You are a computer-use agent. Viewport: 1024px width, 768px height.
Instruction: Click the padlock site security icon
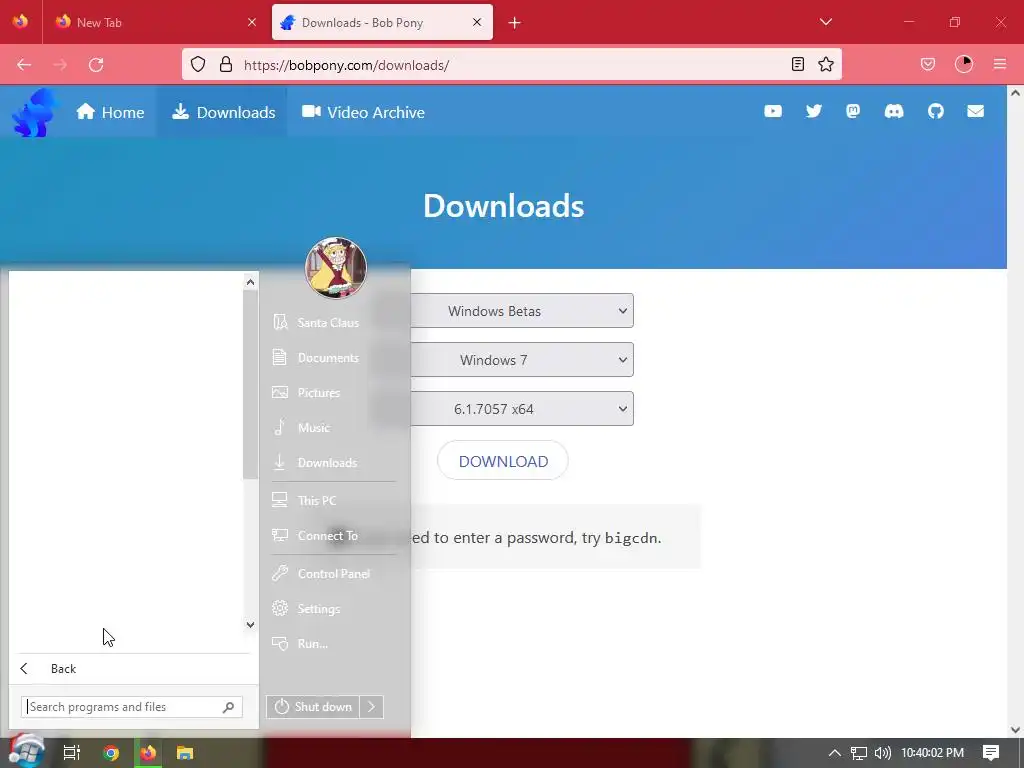point(226,65)
